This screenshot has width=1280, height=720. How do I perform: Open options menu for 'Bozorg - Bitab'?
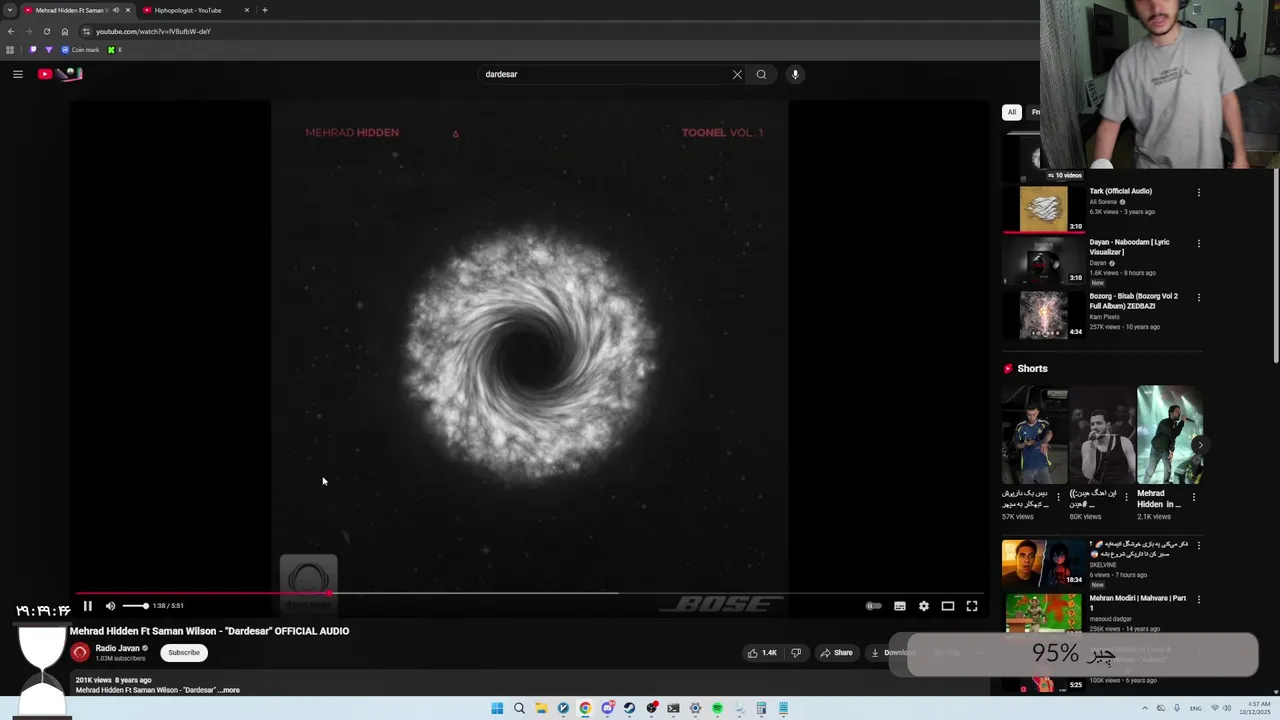tap(1199, 297)
